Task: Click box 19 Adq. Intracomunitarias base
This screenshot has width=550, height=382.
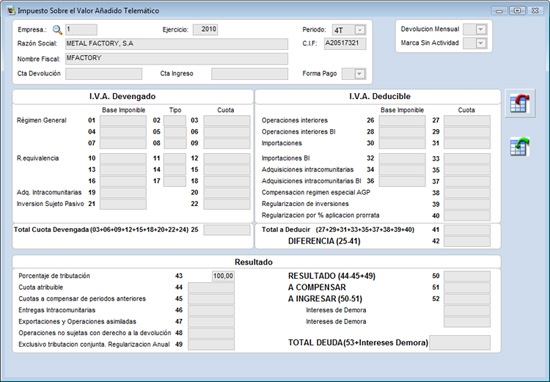Action: pos(123,193)
